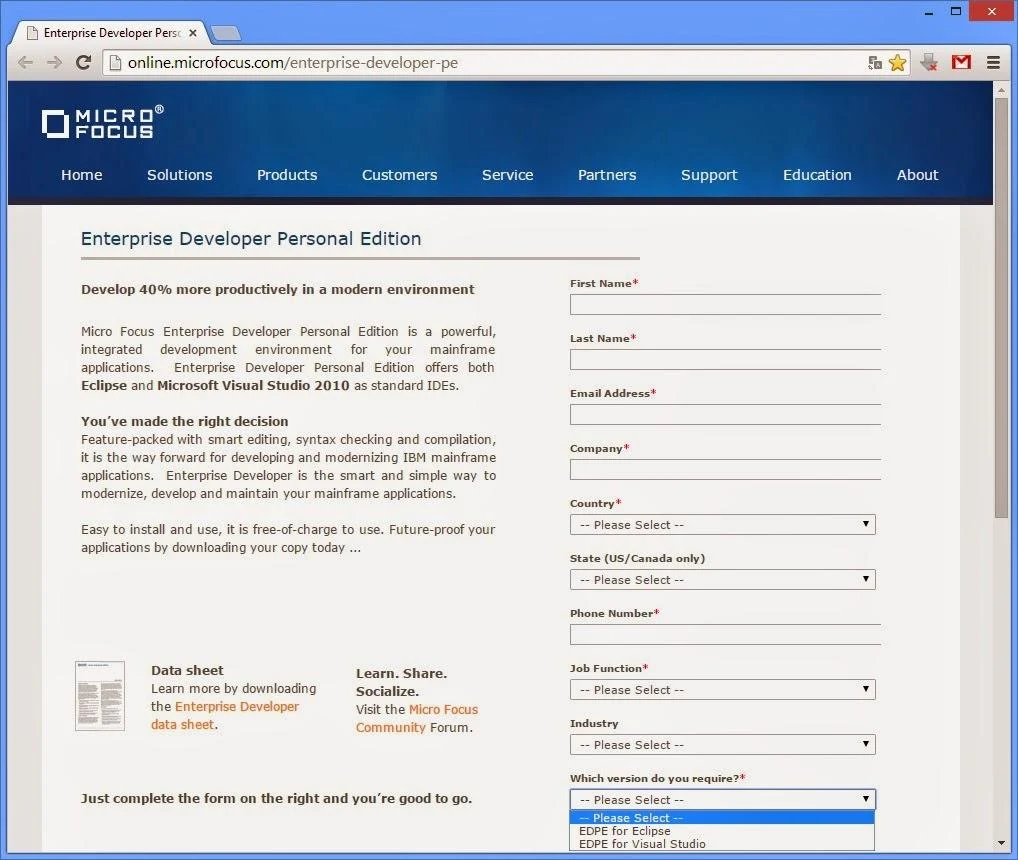
Task: Expand the Job Function dropdown
Action: click(723, 689)
